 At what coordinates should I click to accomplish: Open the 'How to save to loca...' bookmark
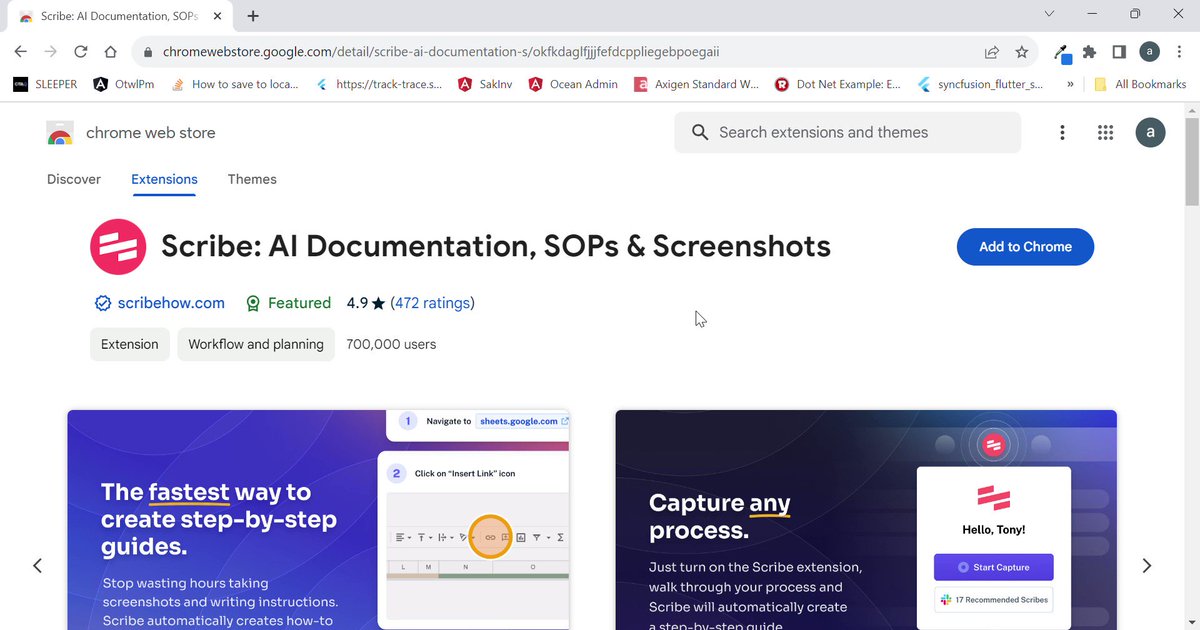235,84
